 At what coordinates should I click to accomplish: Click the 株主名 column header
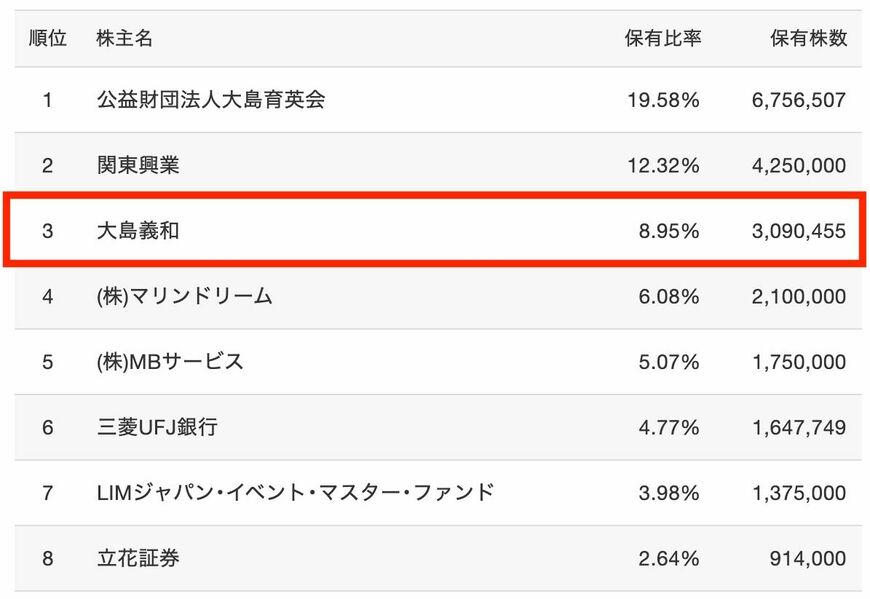125,39
